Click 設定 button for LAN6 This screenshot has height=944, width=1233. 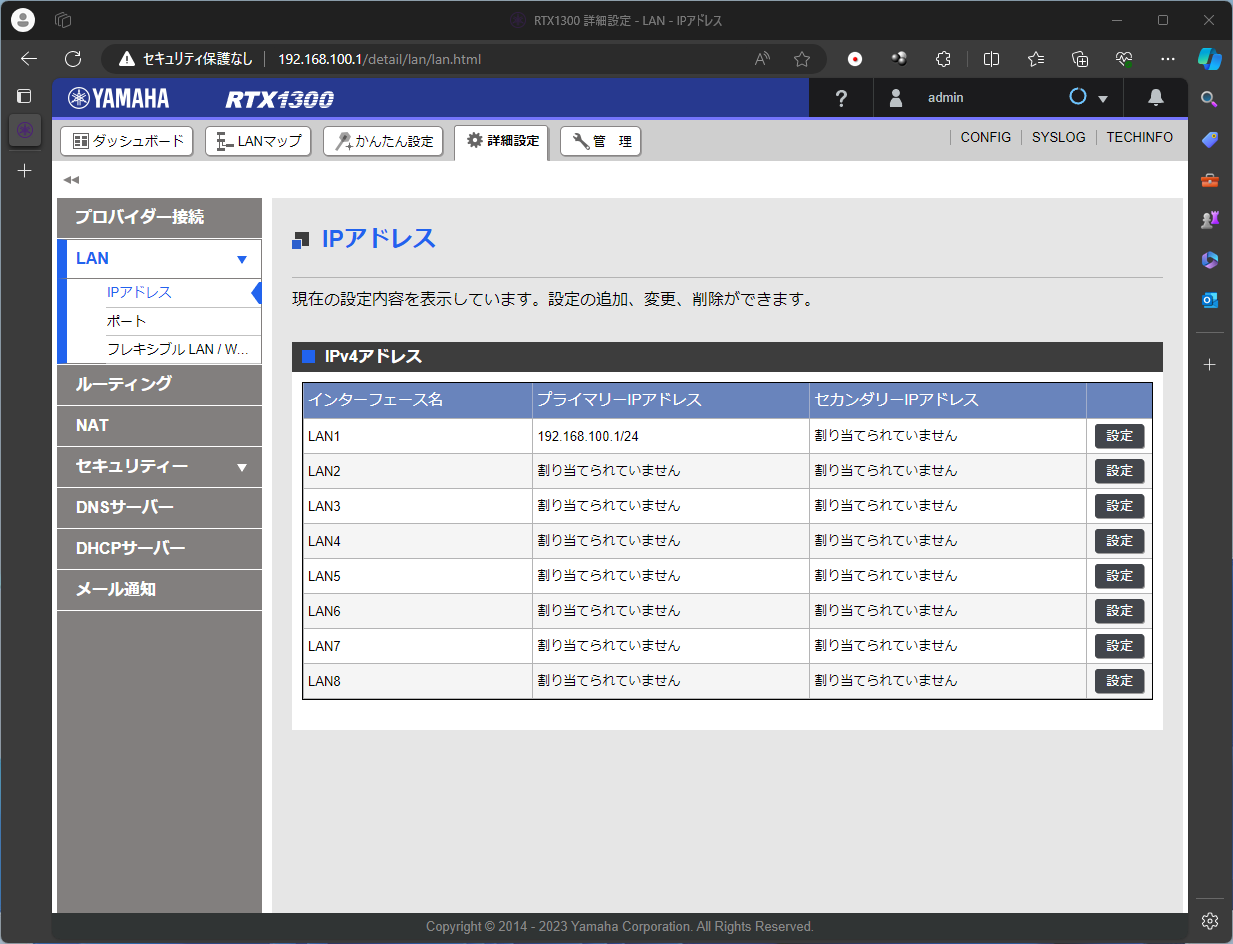[1119, 611]
